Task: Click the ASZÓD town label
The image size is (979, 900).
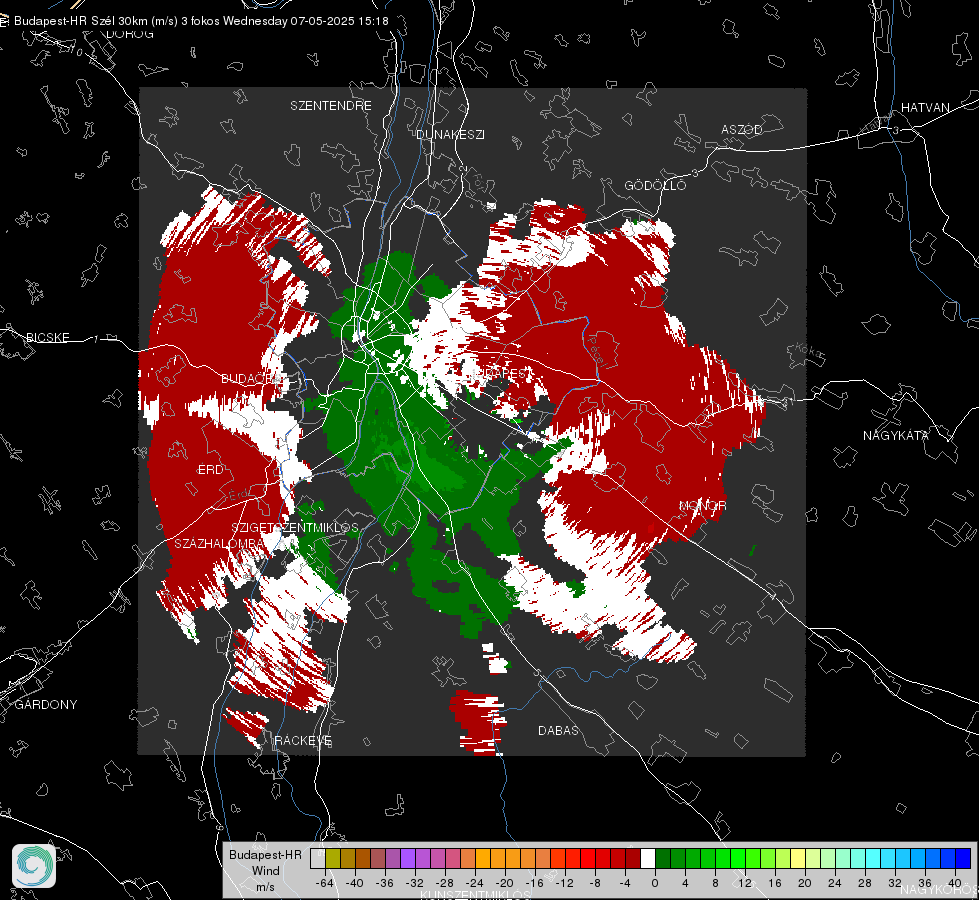Action: coord(742,129)
